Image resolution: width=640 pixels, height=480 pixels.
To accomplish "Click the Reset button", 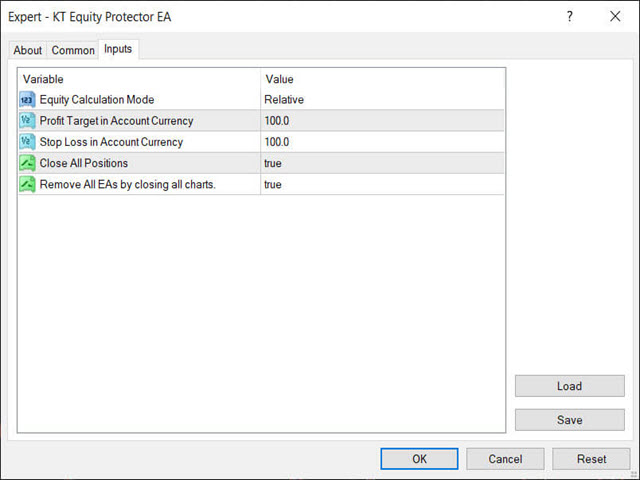I will 591,459.
